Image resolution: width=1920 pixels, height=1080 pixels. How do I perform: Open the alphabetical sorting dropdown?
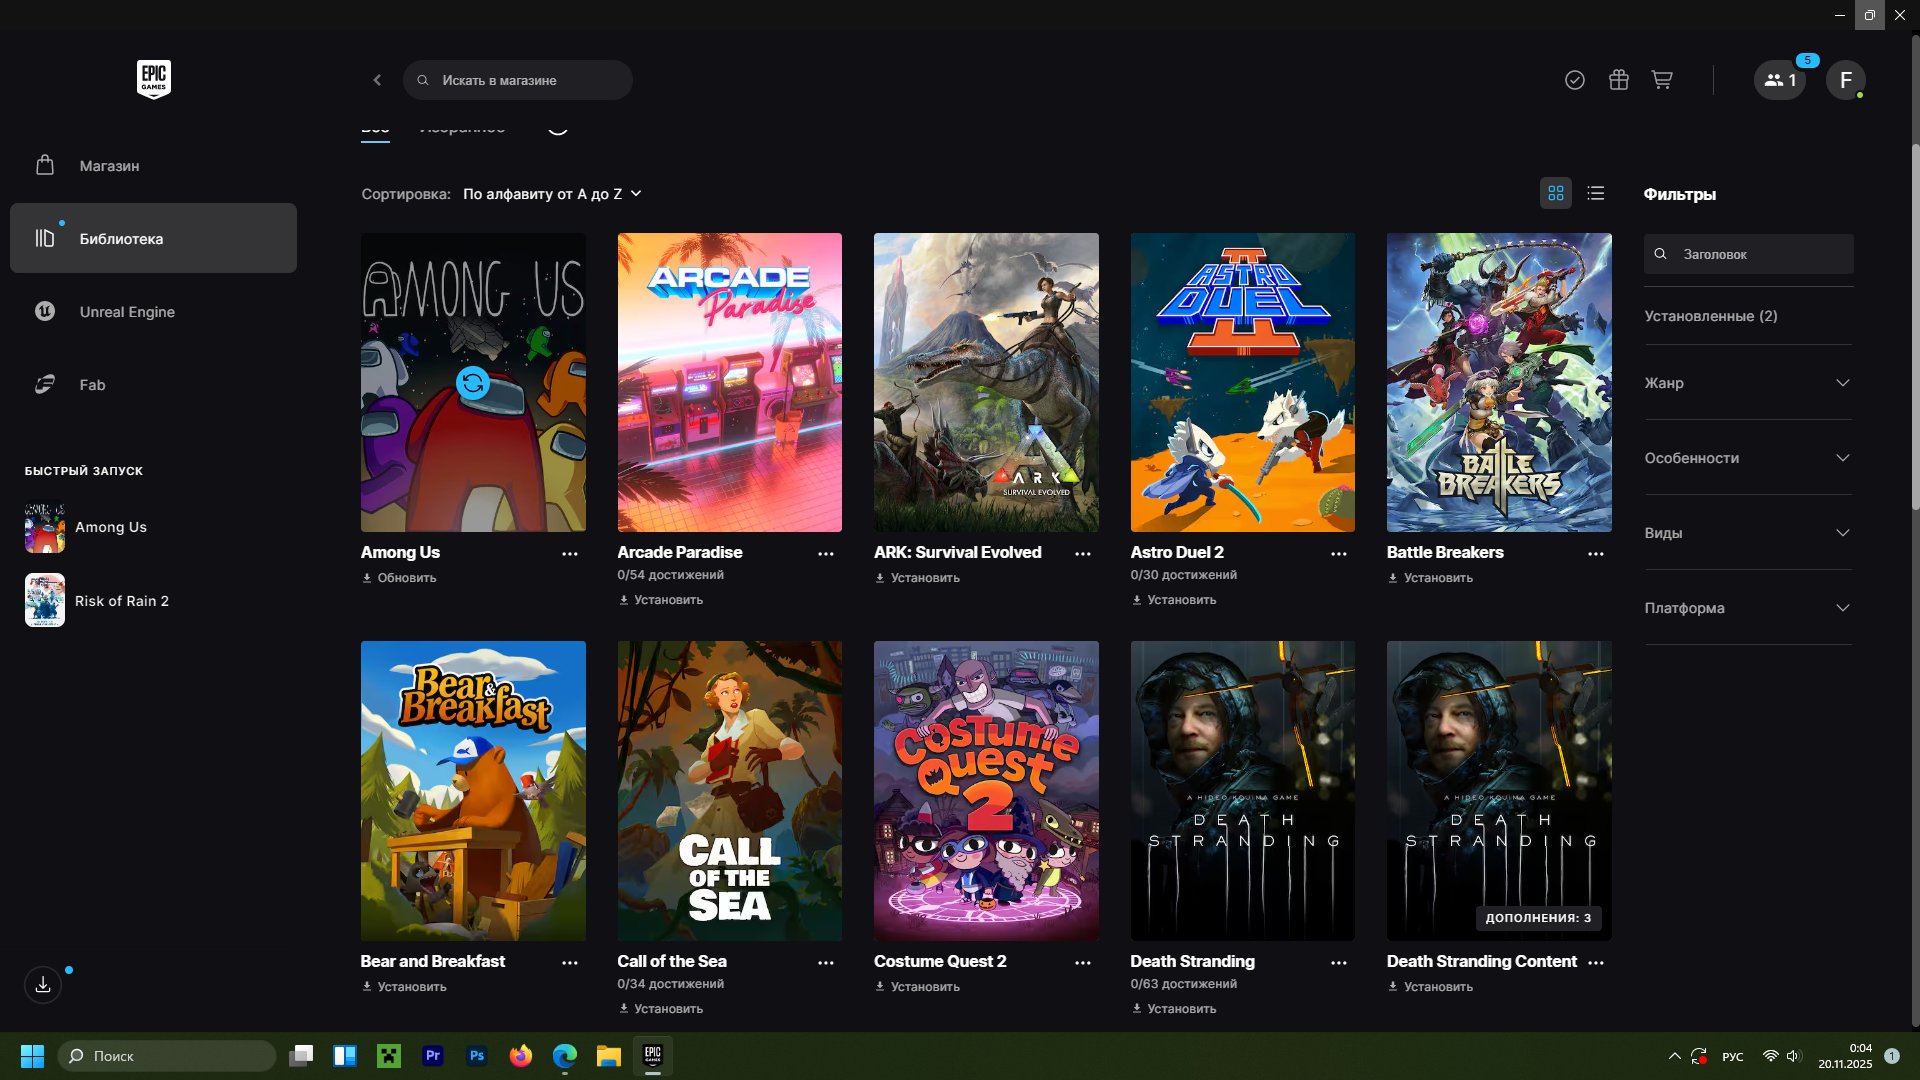click(551, 194)
